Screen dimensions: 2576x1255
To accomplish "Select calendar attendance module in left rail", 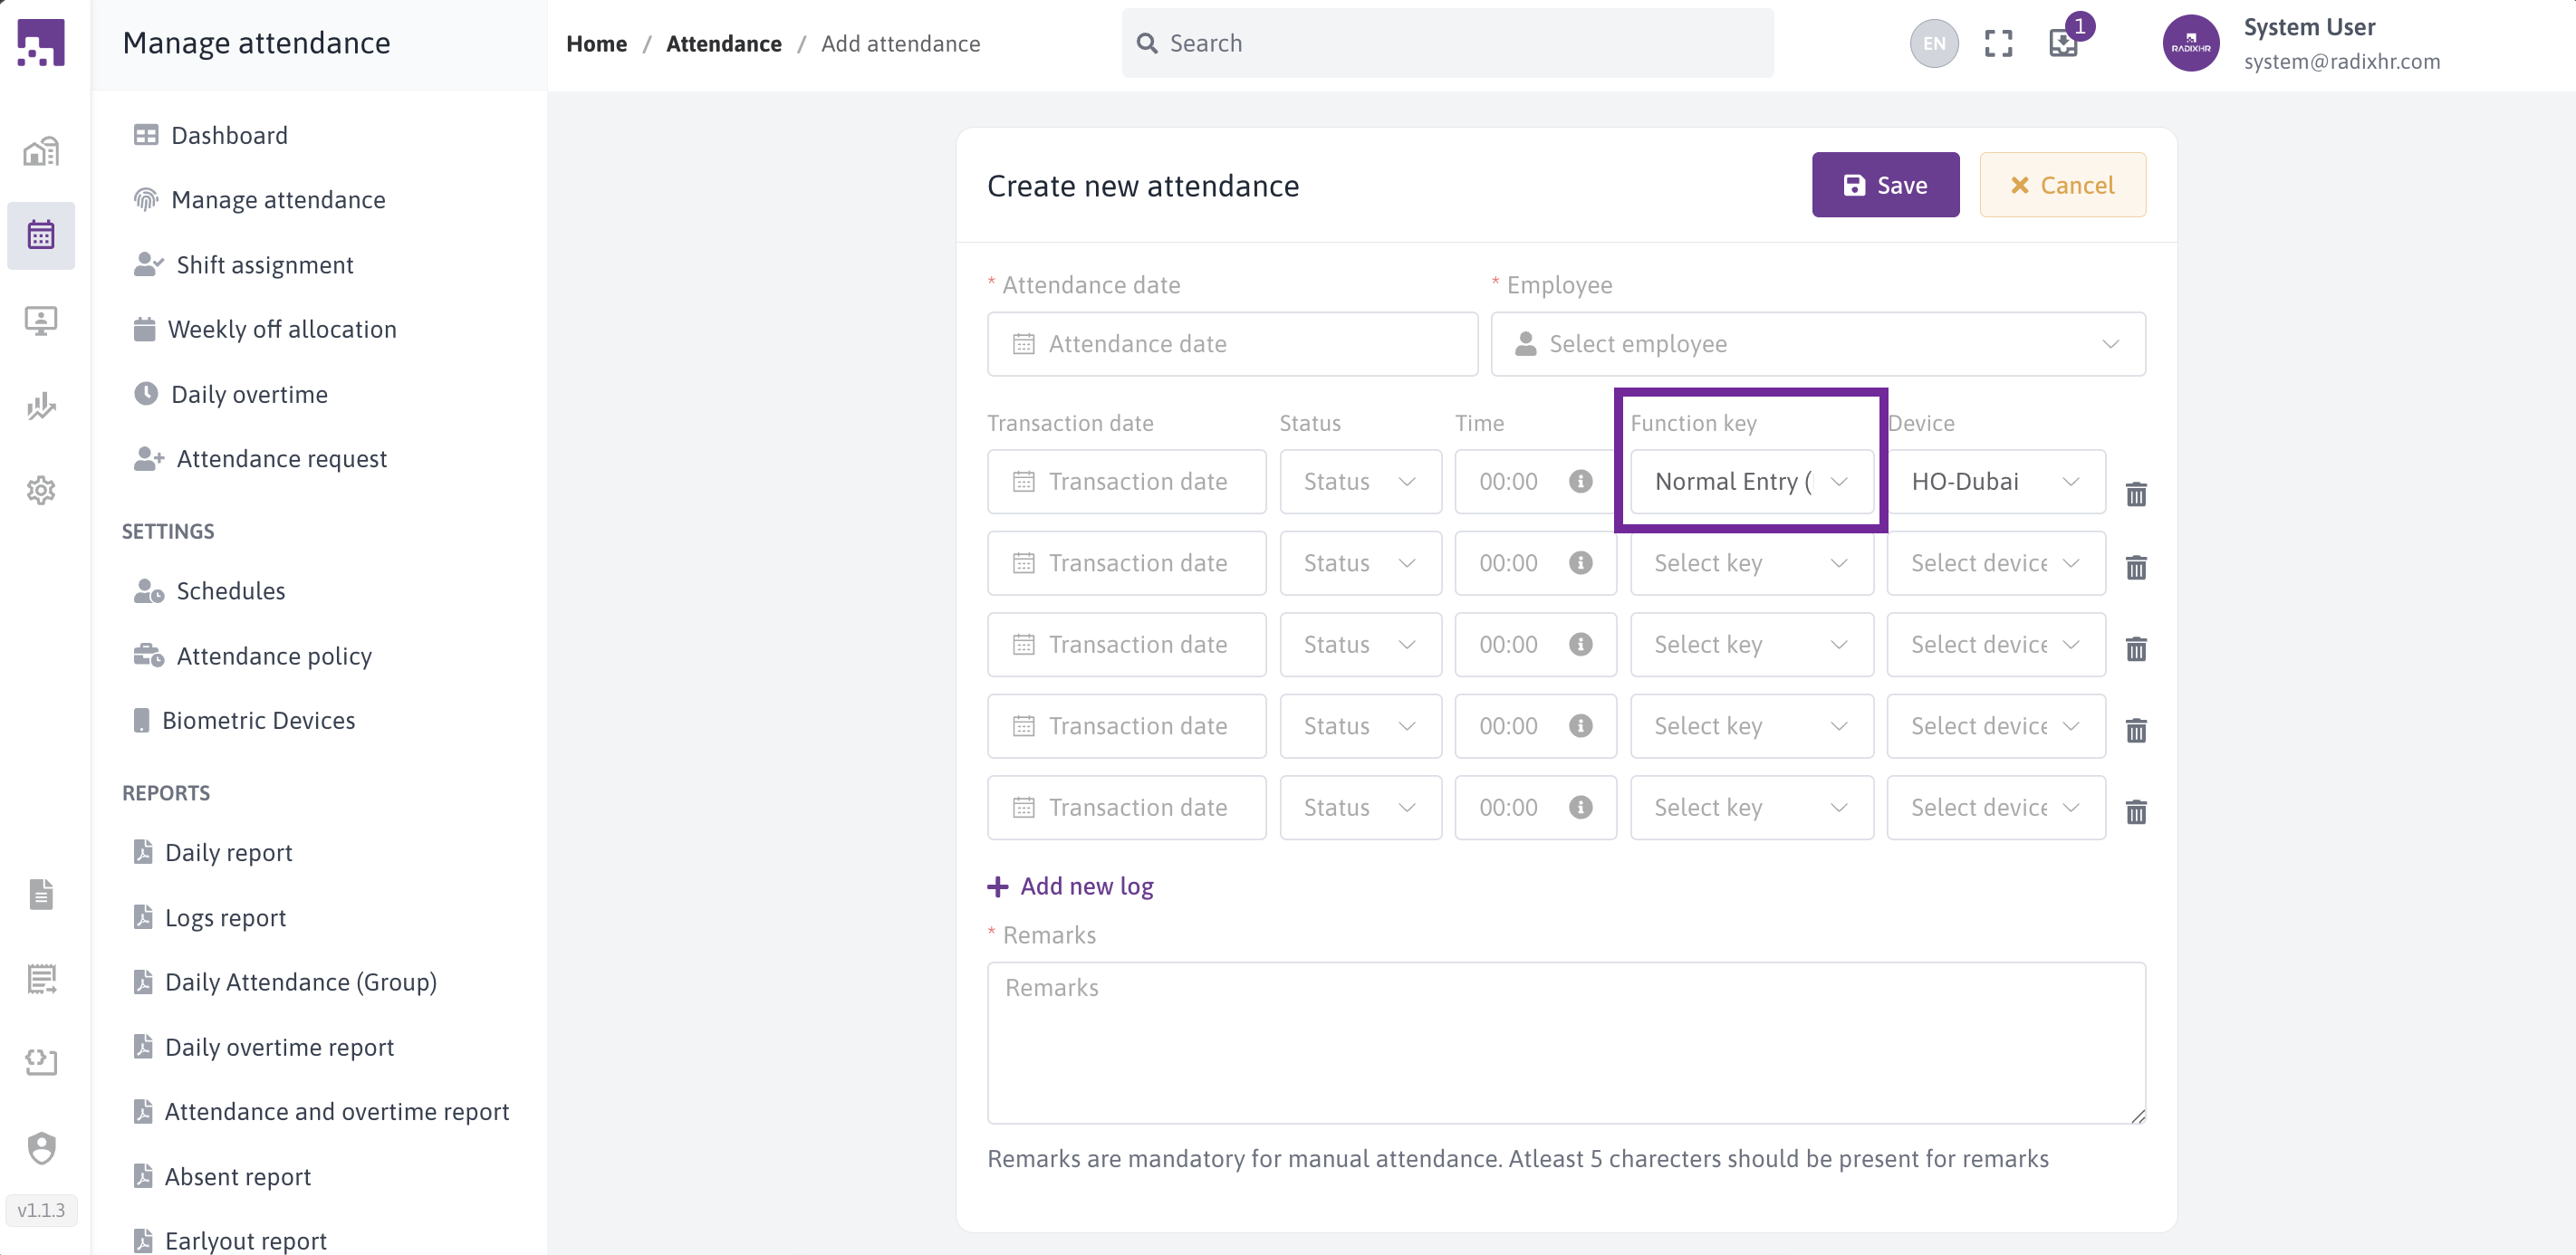I will (x=41, y=235).
